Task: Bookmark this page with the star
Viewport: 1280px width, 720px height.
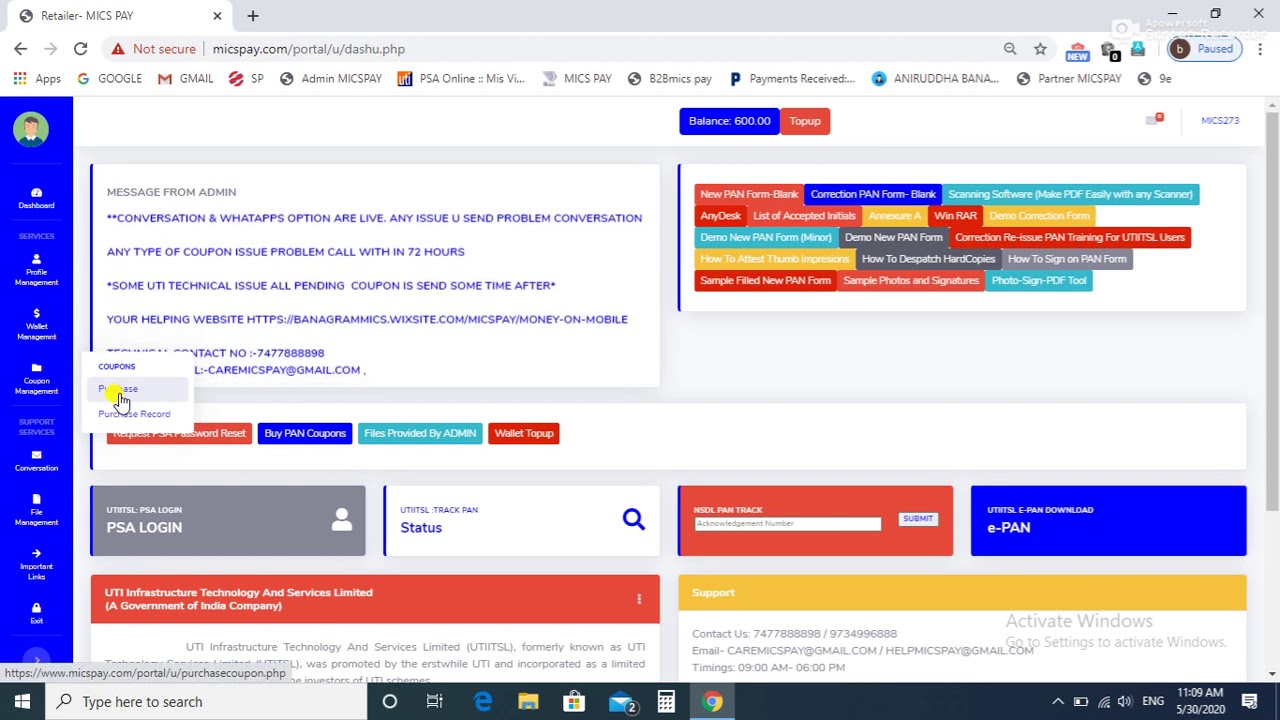Action: (1040, 49)
